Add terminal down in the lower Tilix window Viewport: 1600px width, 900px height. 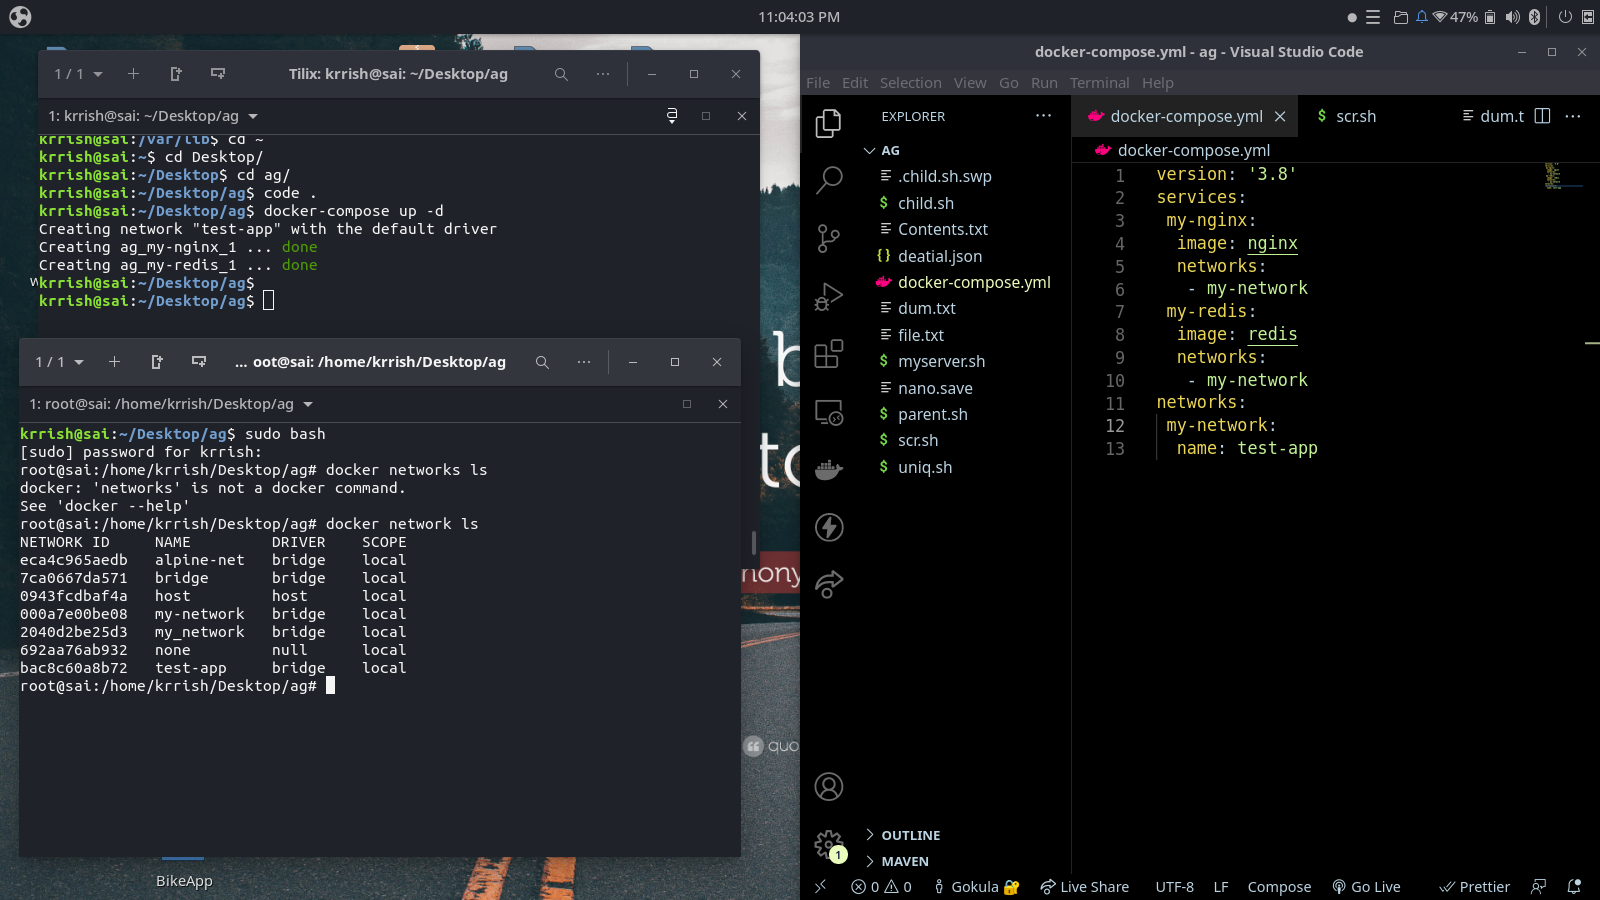pyautogui.click(x=199, y=362)
